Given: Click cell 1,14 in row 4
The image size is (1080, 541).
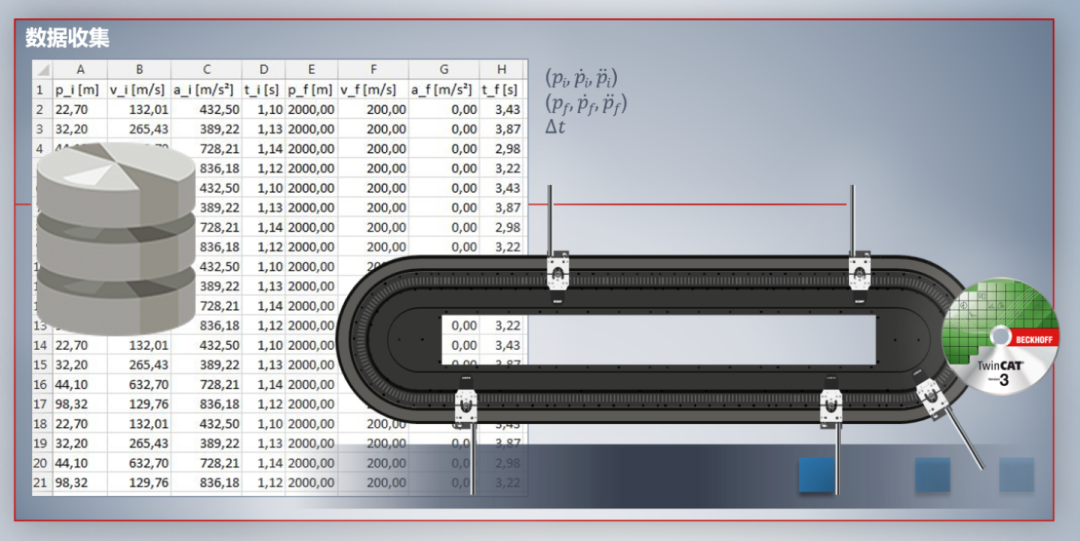Looking at the screenshot, I should coord(264,148).
